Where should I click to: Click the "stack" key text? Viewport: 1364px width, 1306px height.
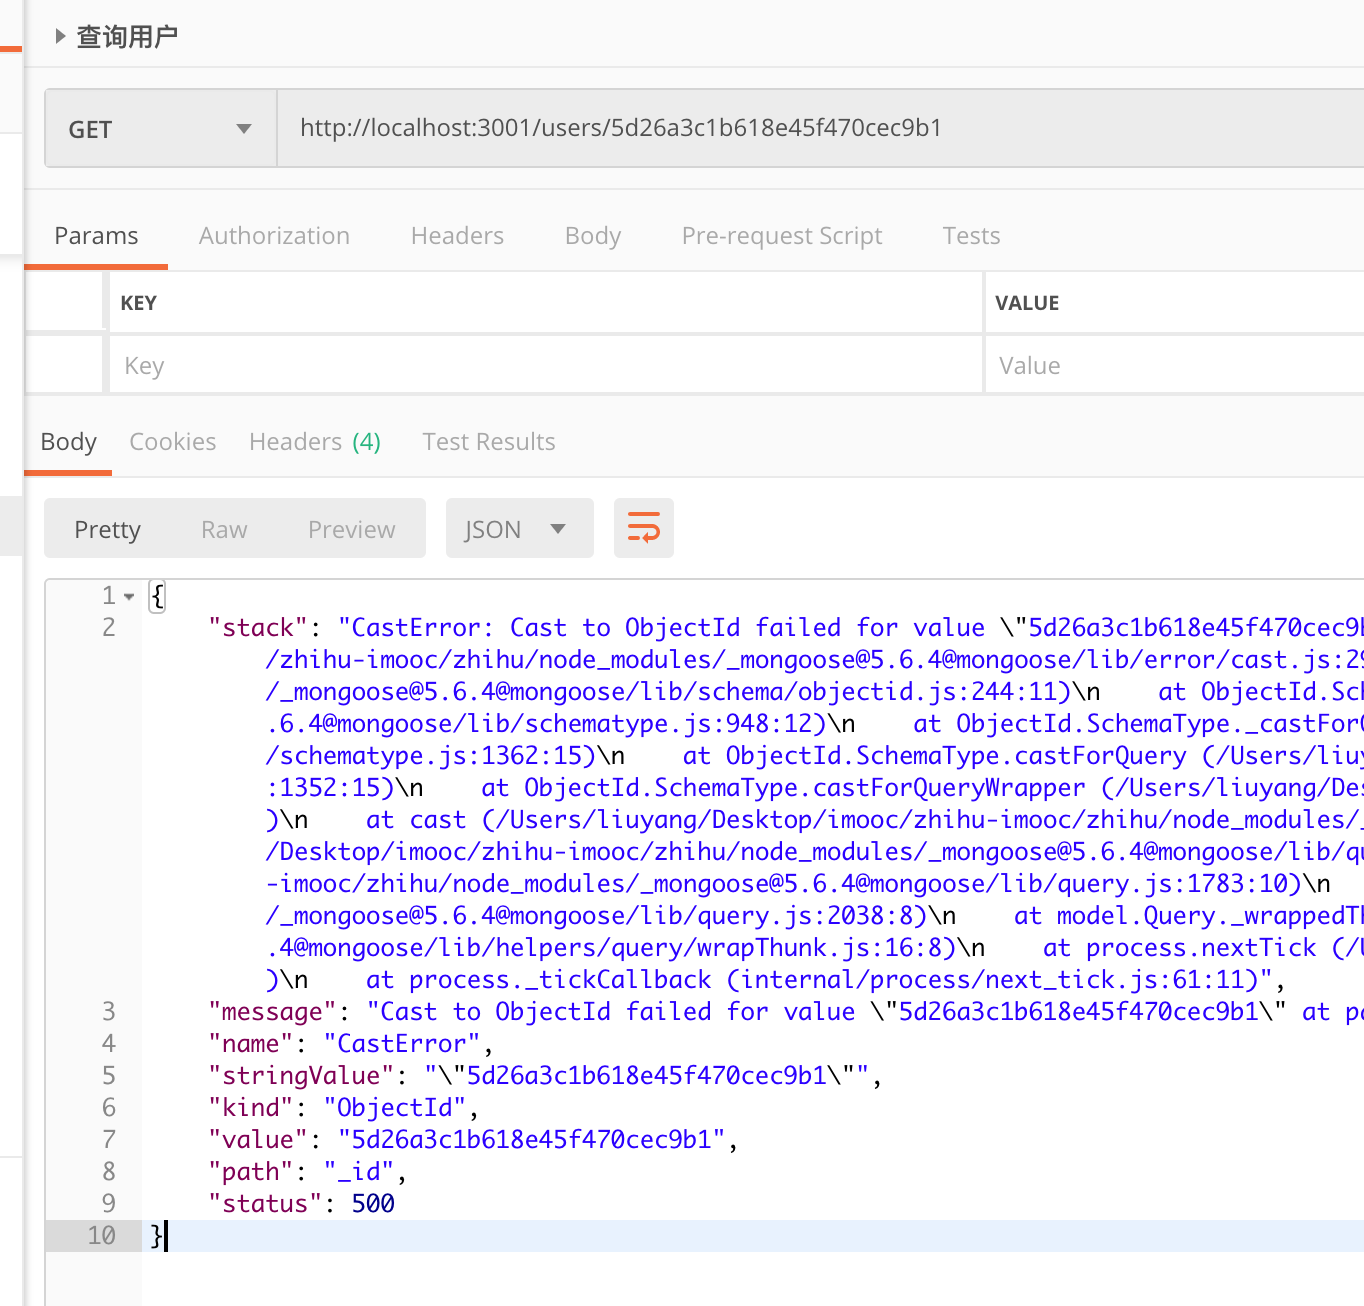pos(259,628)
